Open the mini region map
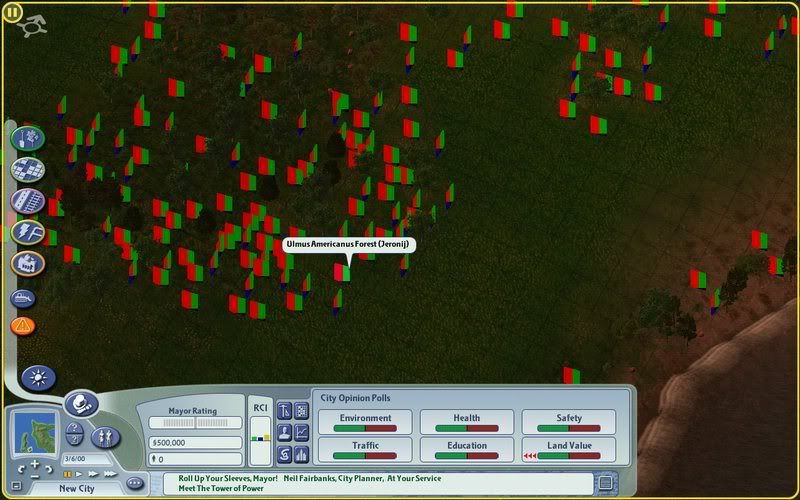 (x=35, y=434)
